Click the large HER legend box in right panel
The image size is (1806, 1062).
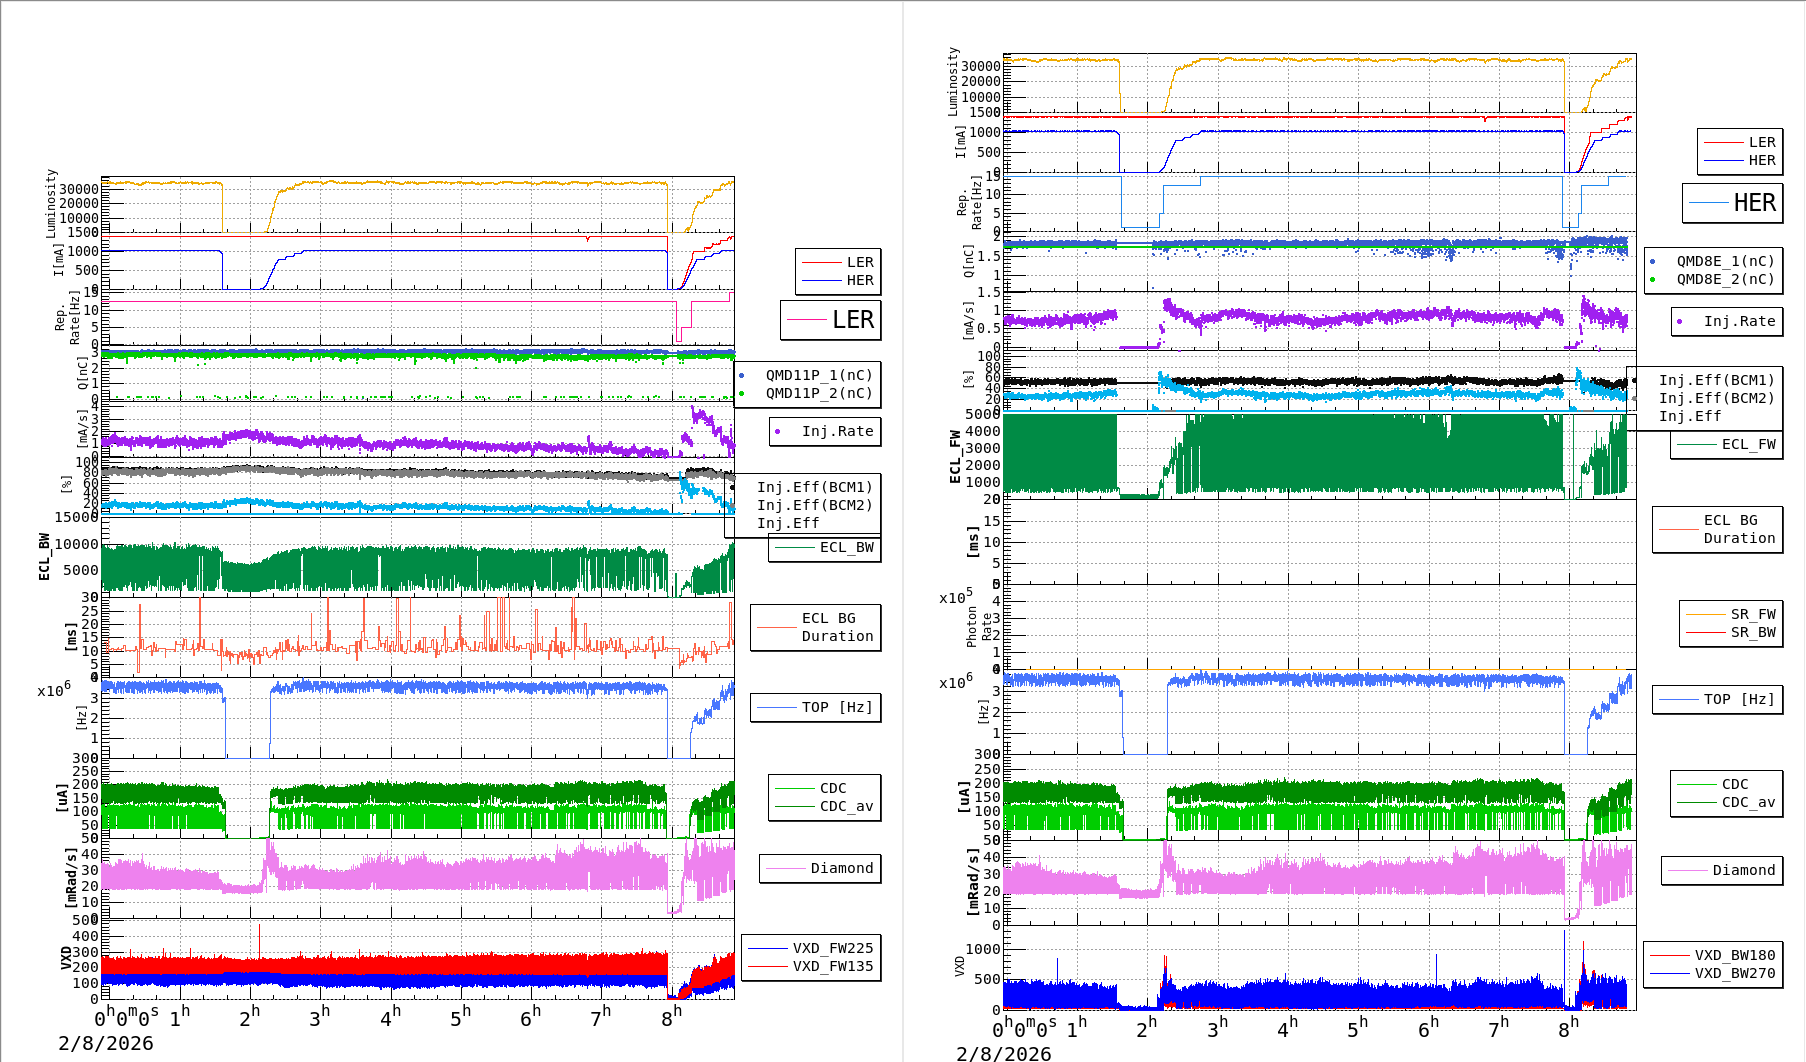click(1733, 203)
